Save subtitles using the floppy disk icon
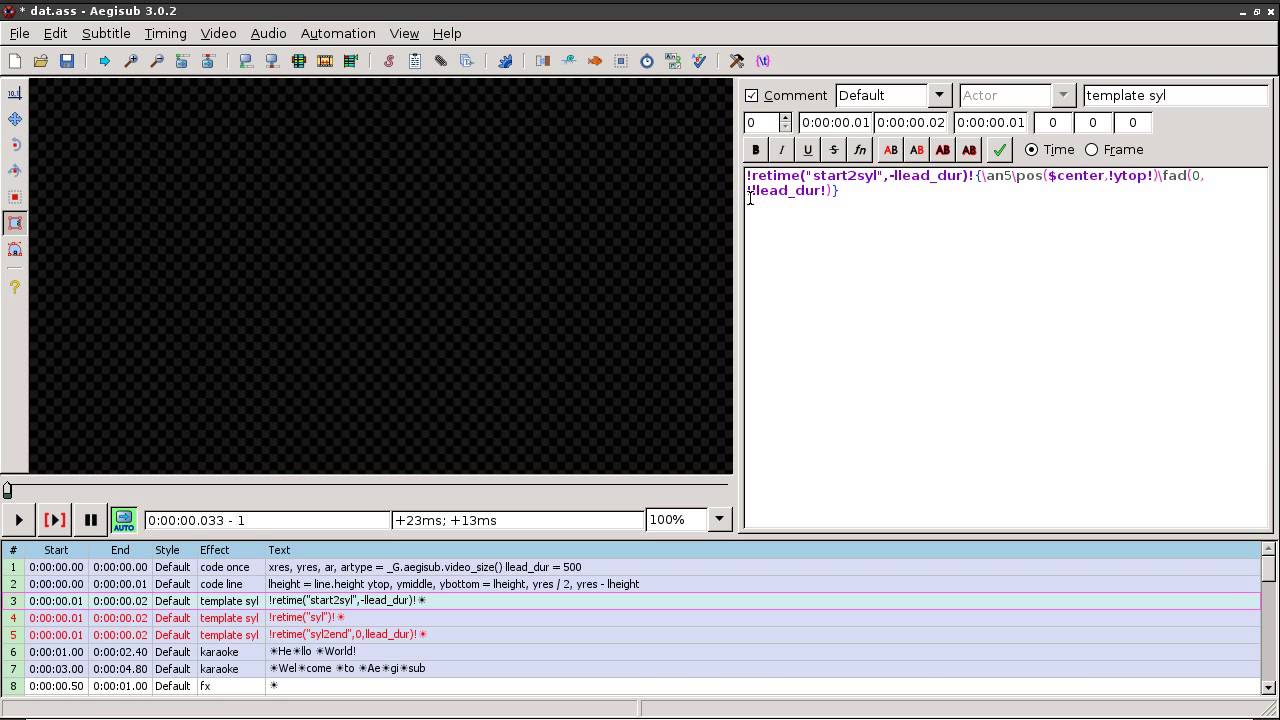This screenshot has height=720, width=1280. [x=67, y=61]
